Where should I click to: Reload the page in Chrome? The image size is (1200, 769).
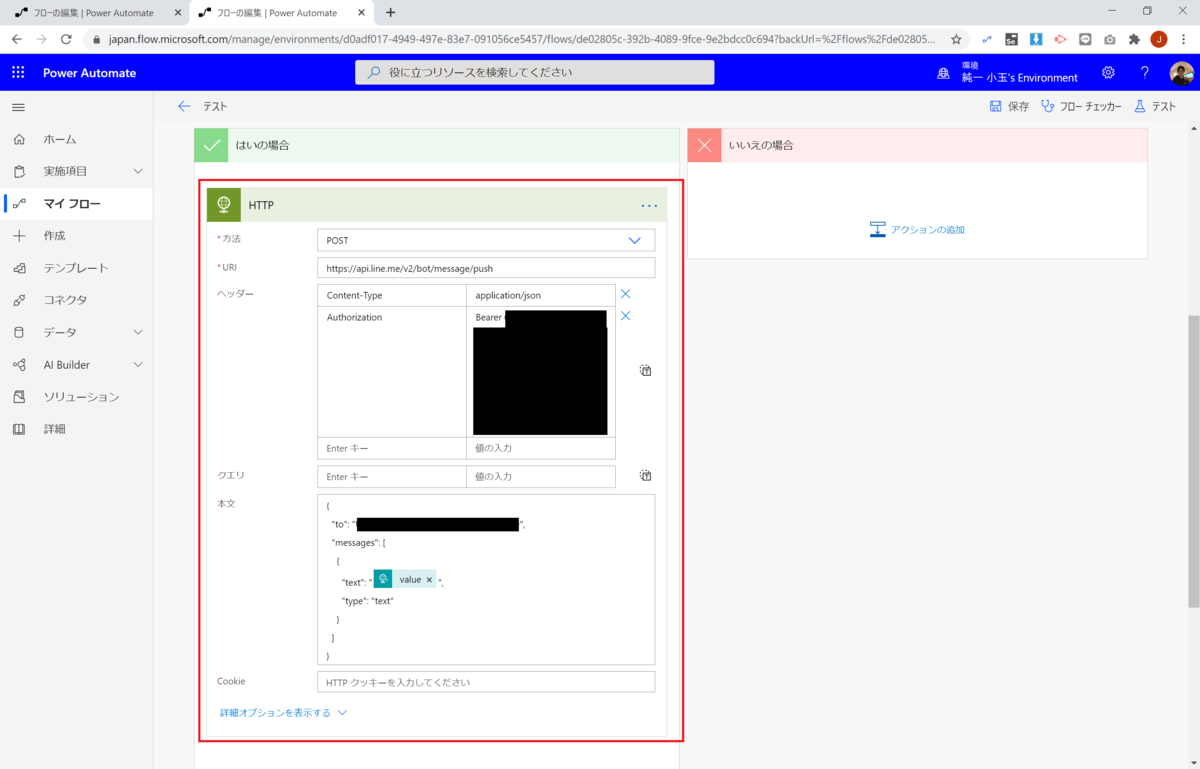click(66, 39)
